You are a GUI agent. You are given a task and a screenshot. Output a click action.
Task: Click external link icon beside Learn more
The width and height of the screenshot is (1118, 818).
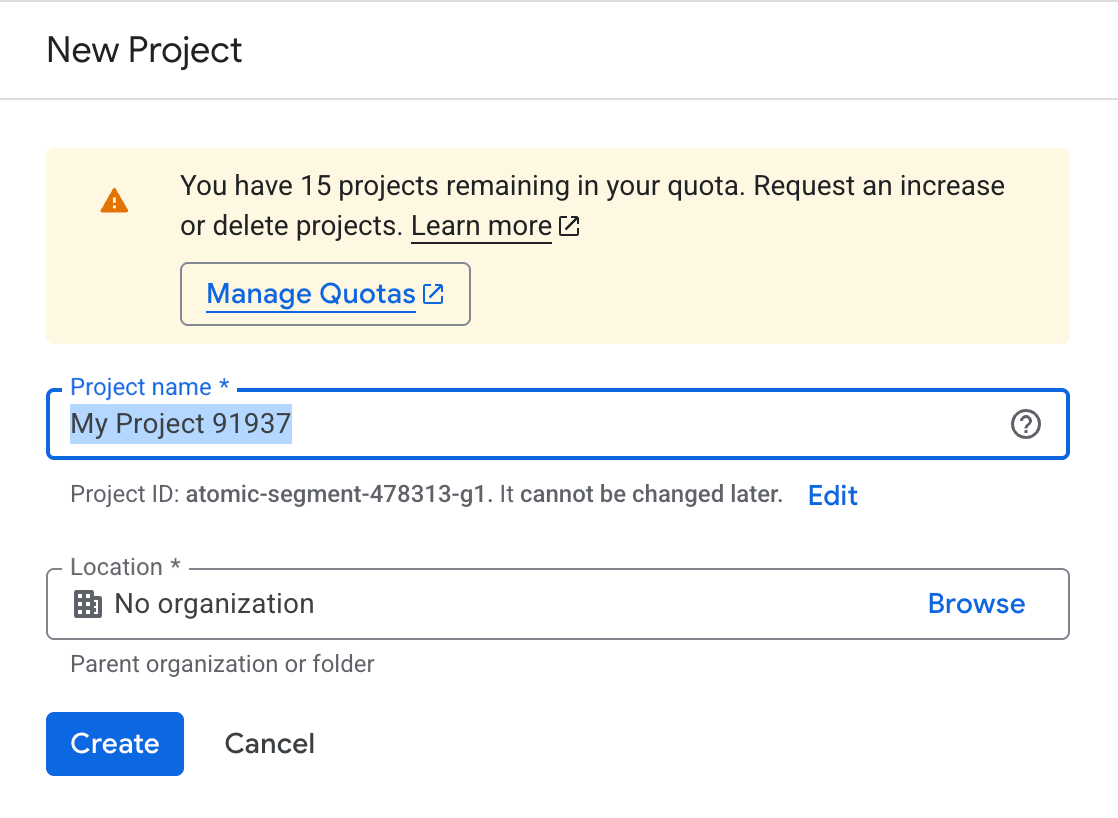click(569, 226)
